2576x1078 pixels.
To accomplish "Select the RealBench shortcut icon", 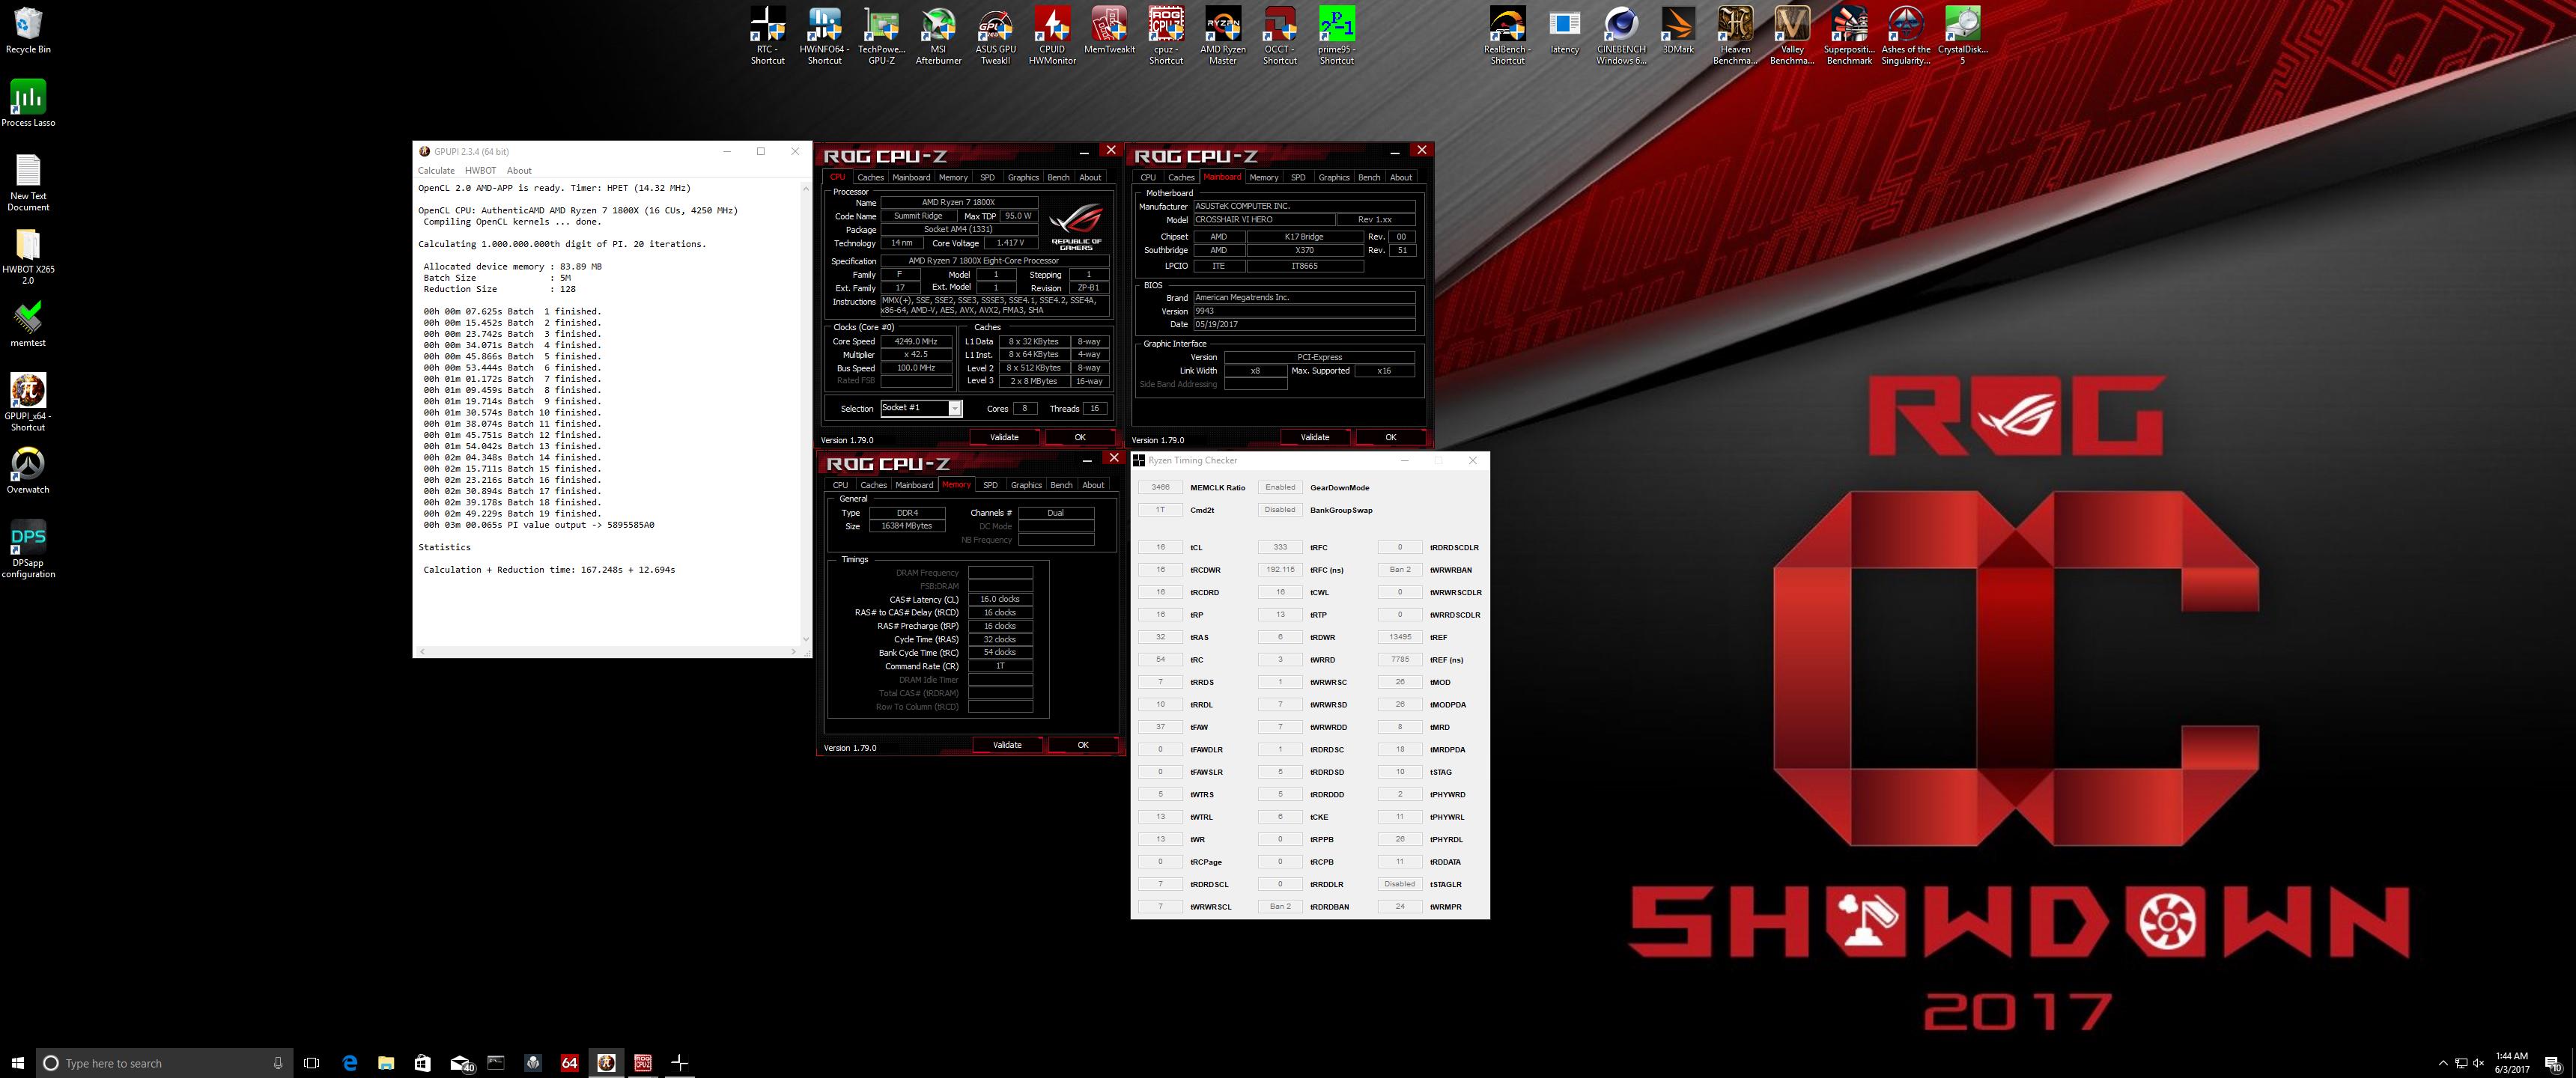I will coord(1507,35).
